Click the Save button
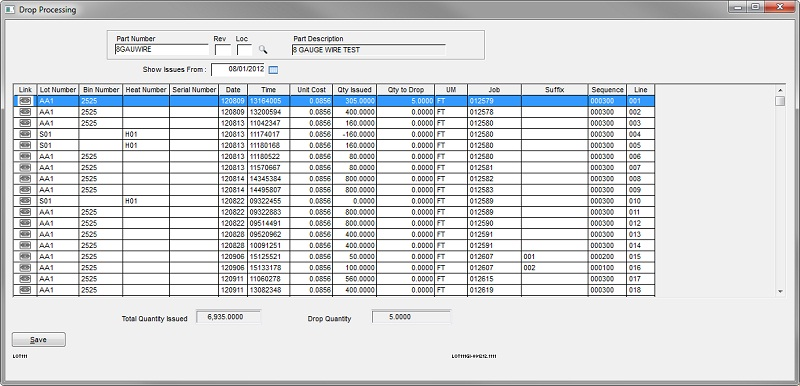 39,340
